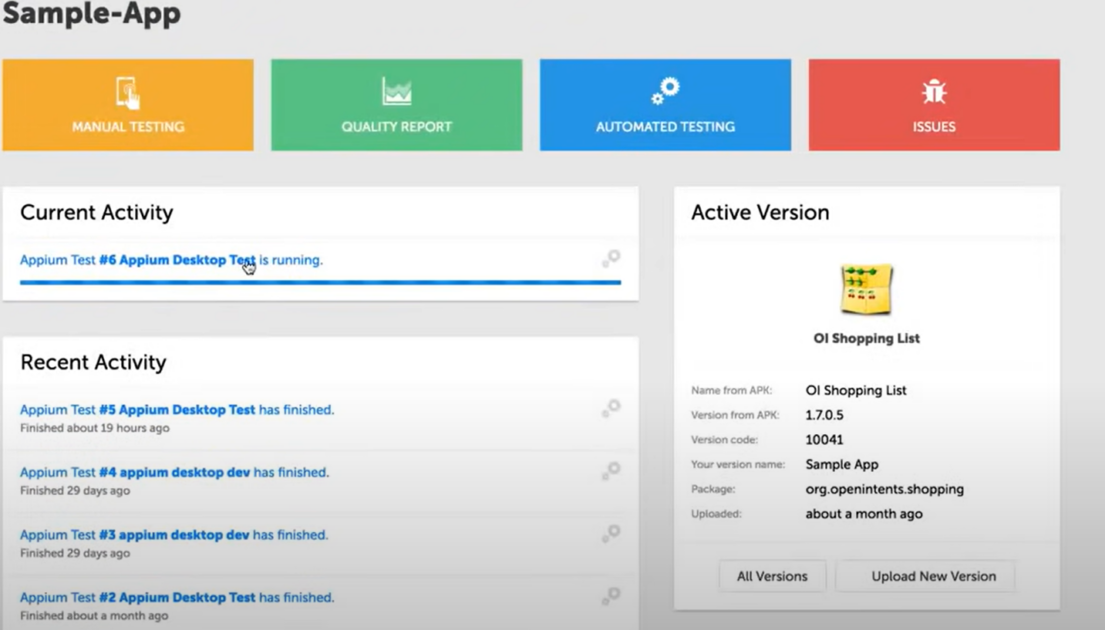
Task: Open finished test #2 Appium Desktop Test
Action: click(x=177, y=597)
